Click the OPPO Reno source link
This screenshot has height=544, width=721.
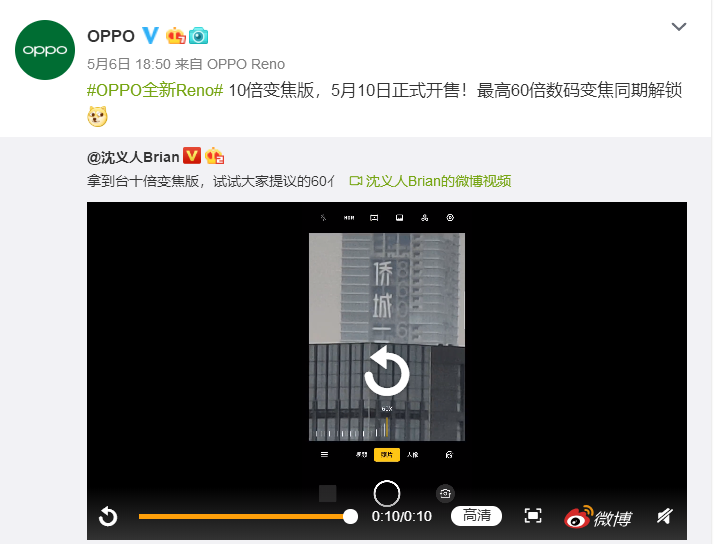tap(246, 64)
